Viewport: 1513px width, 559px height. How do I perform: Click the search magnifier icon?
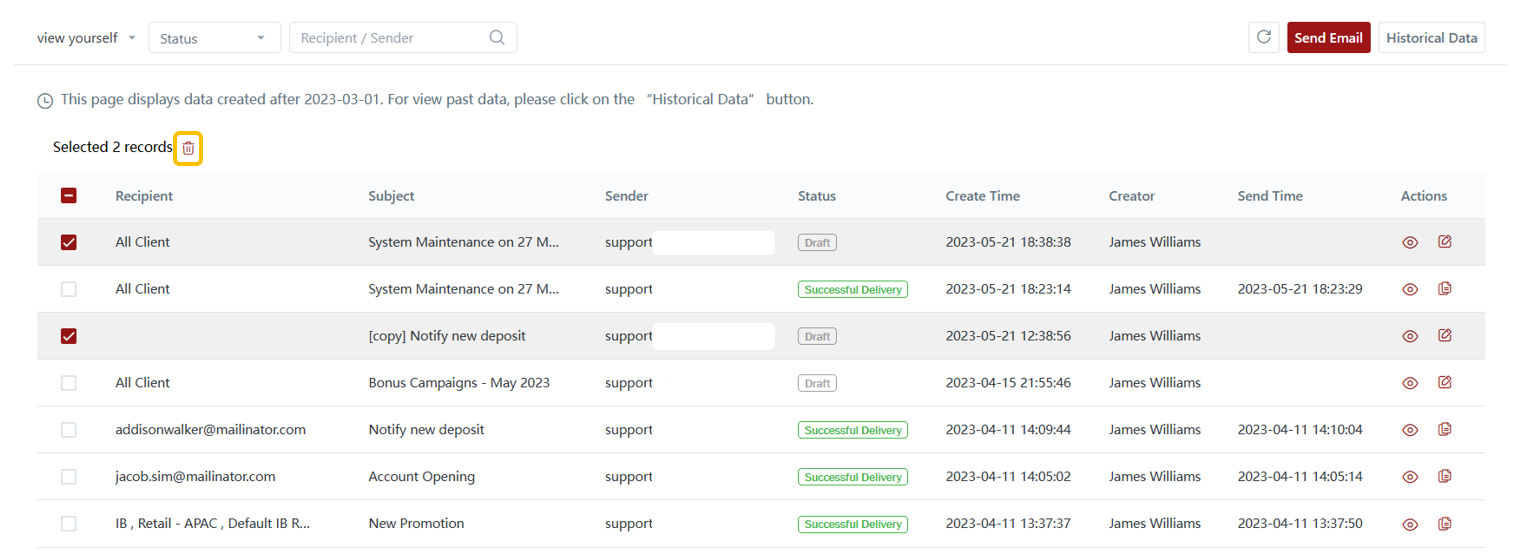497,38
